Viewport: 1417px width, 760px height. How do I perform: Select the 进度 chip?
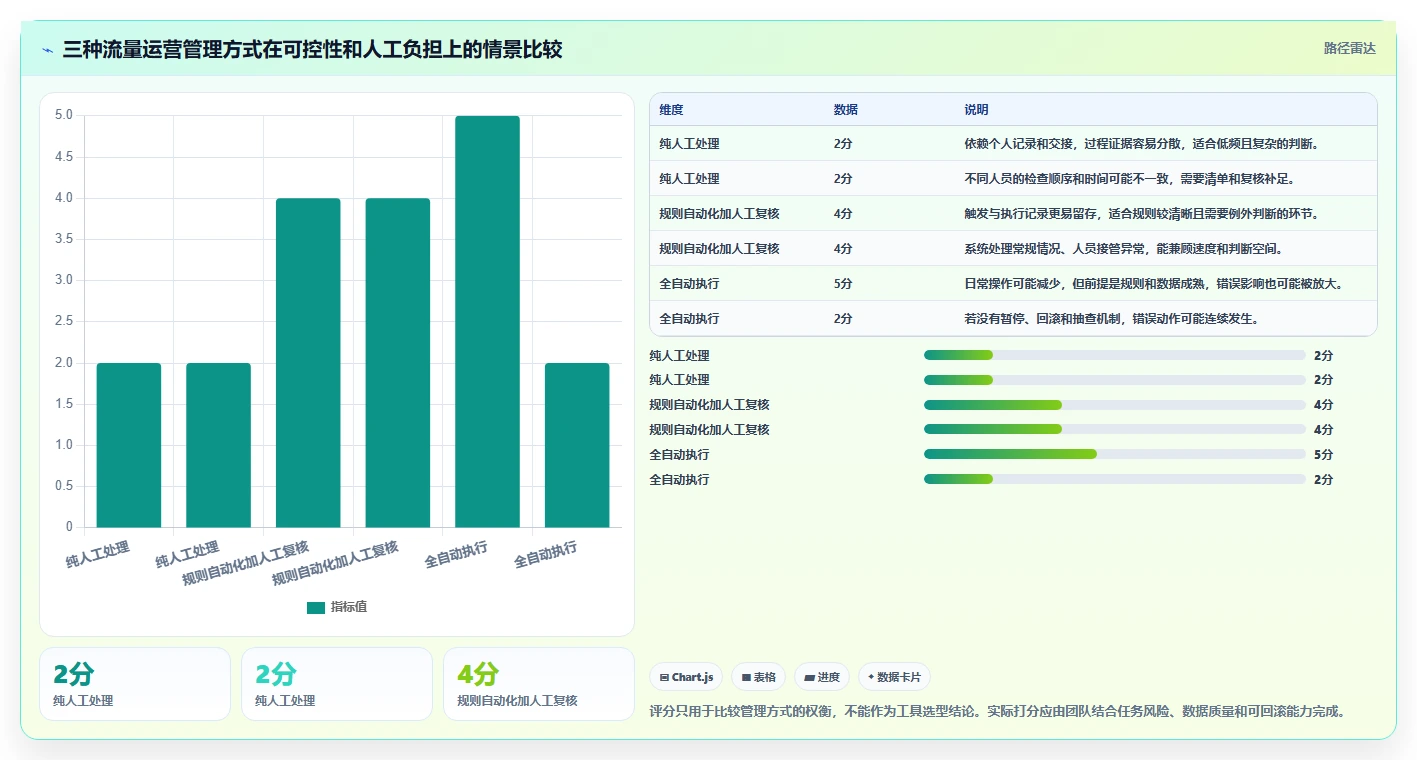click(822, 677)
